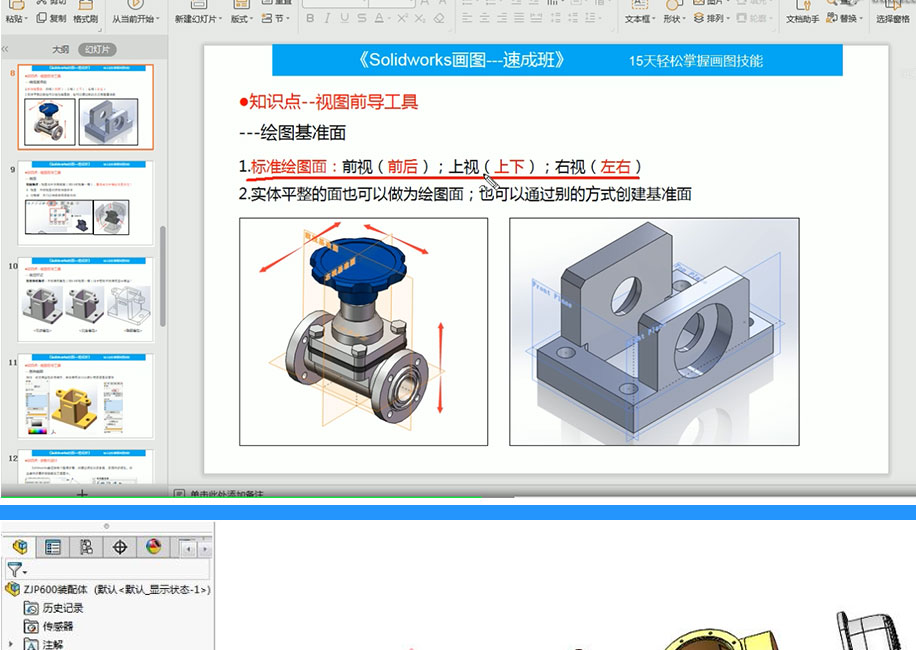This screenshot has width=916, height=650.
Task: Select slide 11 thumbnail
Action: click(x=85, y=395)
